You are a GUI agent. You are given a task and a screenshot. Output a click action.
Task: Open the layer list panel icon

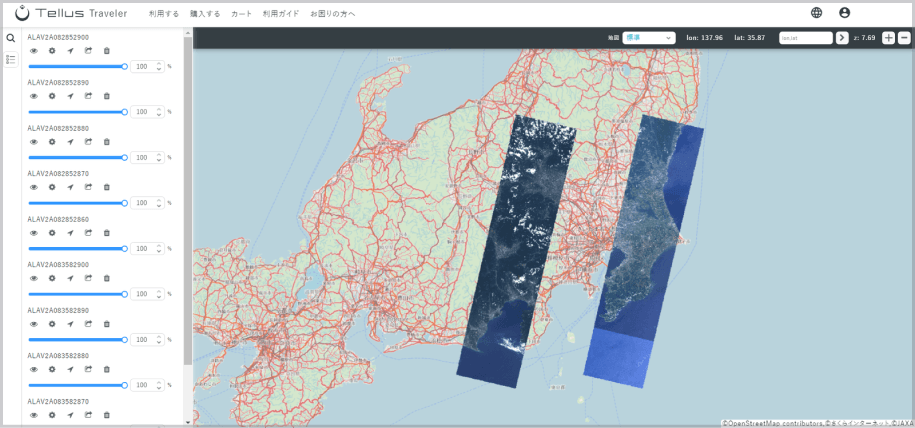click(11, 60)
